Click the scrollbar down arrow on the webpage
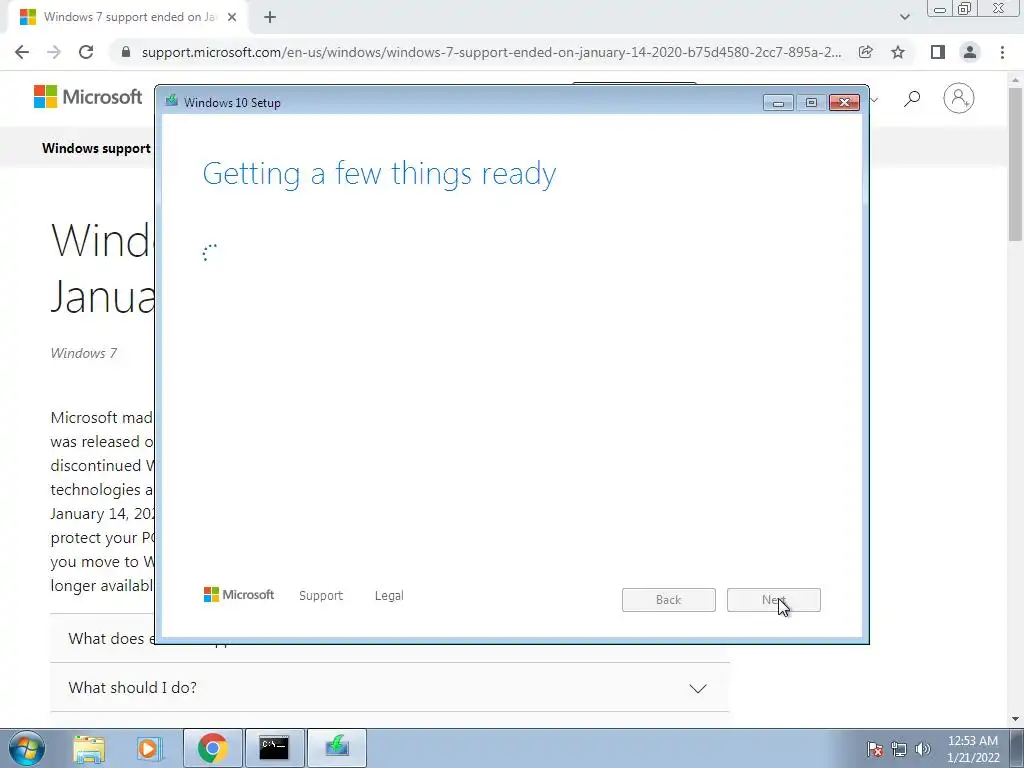 click(x=1016, y=720)
